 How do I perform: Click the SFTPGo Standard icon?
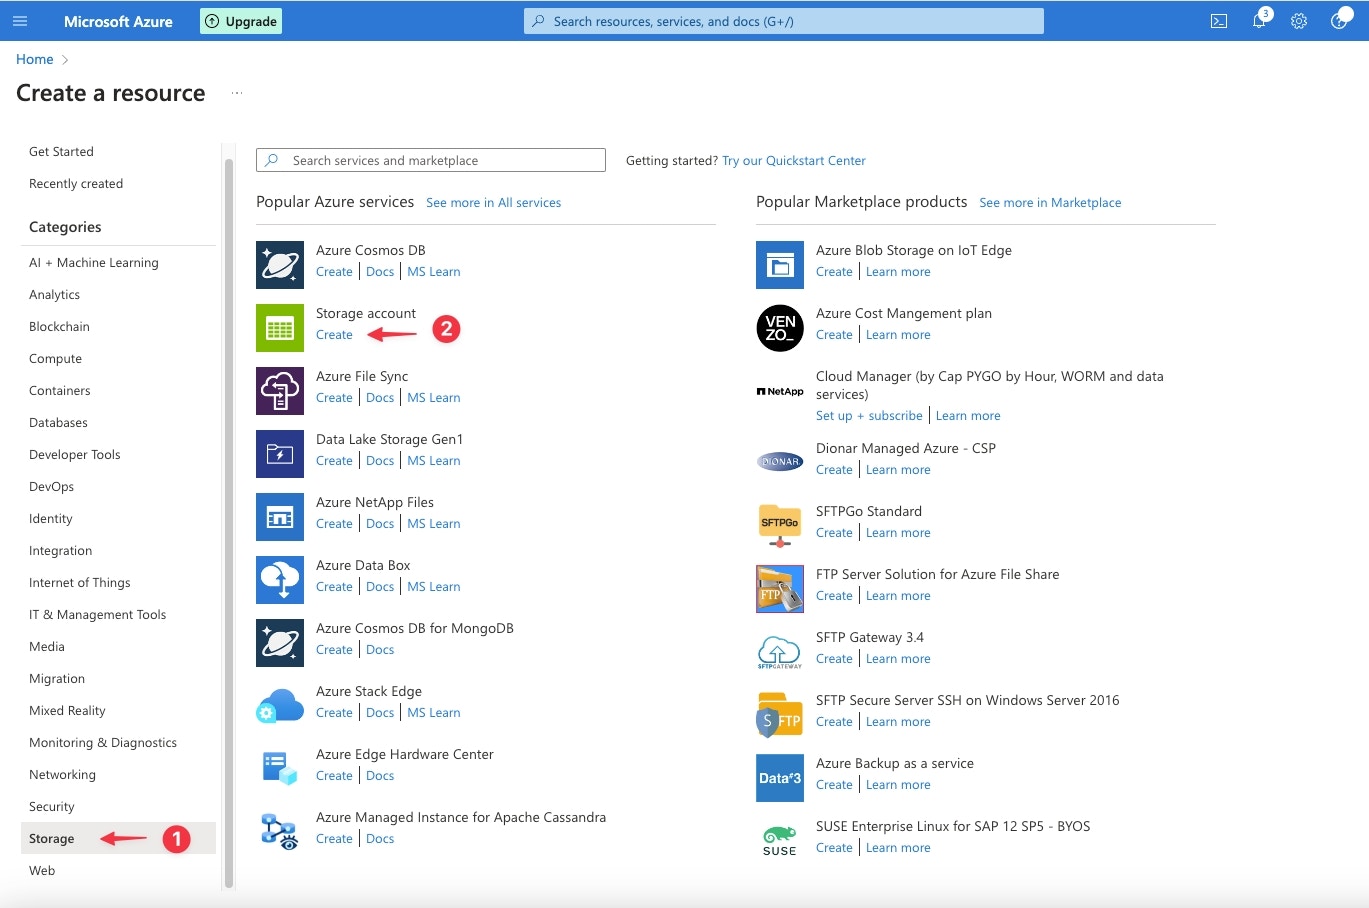click(780, 525)
